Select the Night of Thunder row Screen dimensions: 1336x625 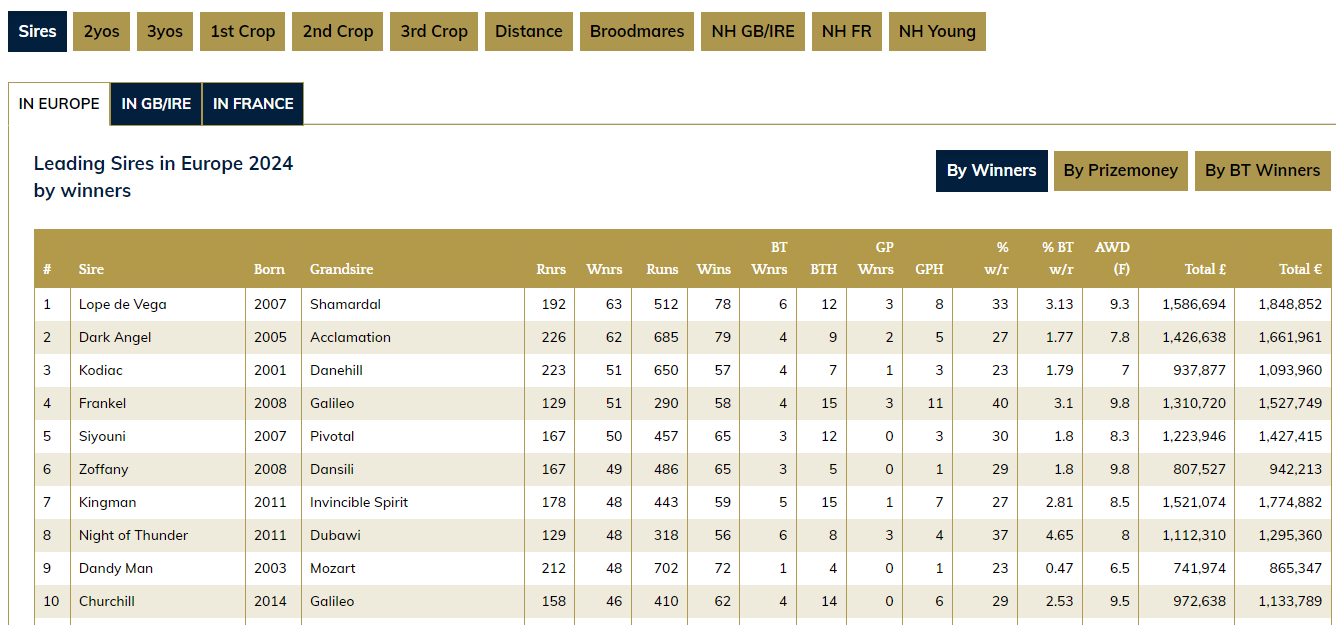click(133, 535)
